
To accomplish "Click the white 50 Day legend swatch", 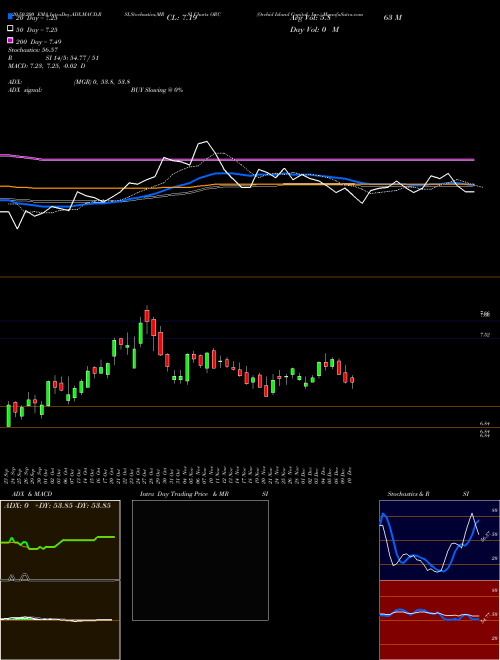I will tap(10, 29).
